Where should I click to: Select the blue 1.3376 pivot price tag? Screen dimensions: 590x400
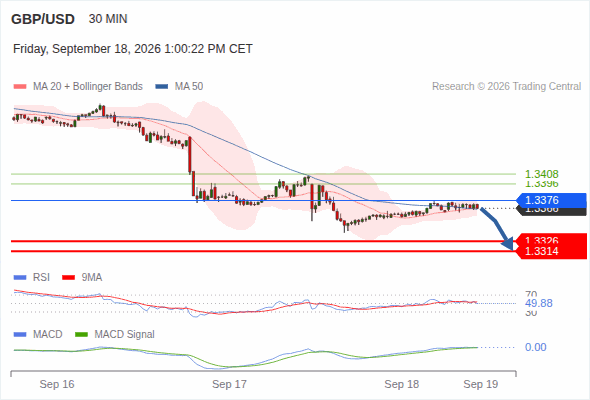click(x=550, y=200)
